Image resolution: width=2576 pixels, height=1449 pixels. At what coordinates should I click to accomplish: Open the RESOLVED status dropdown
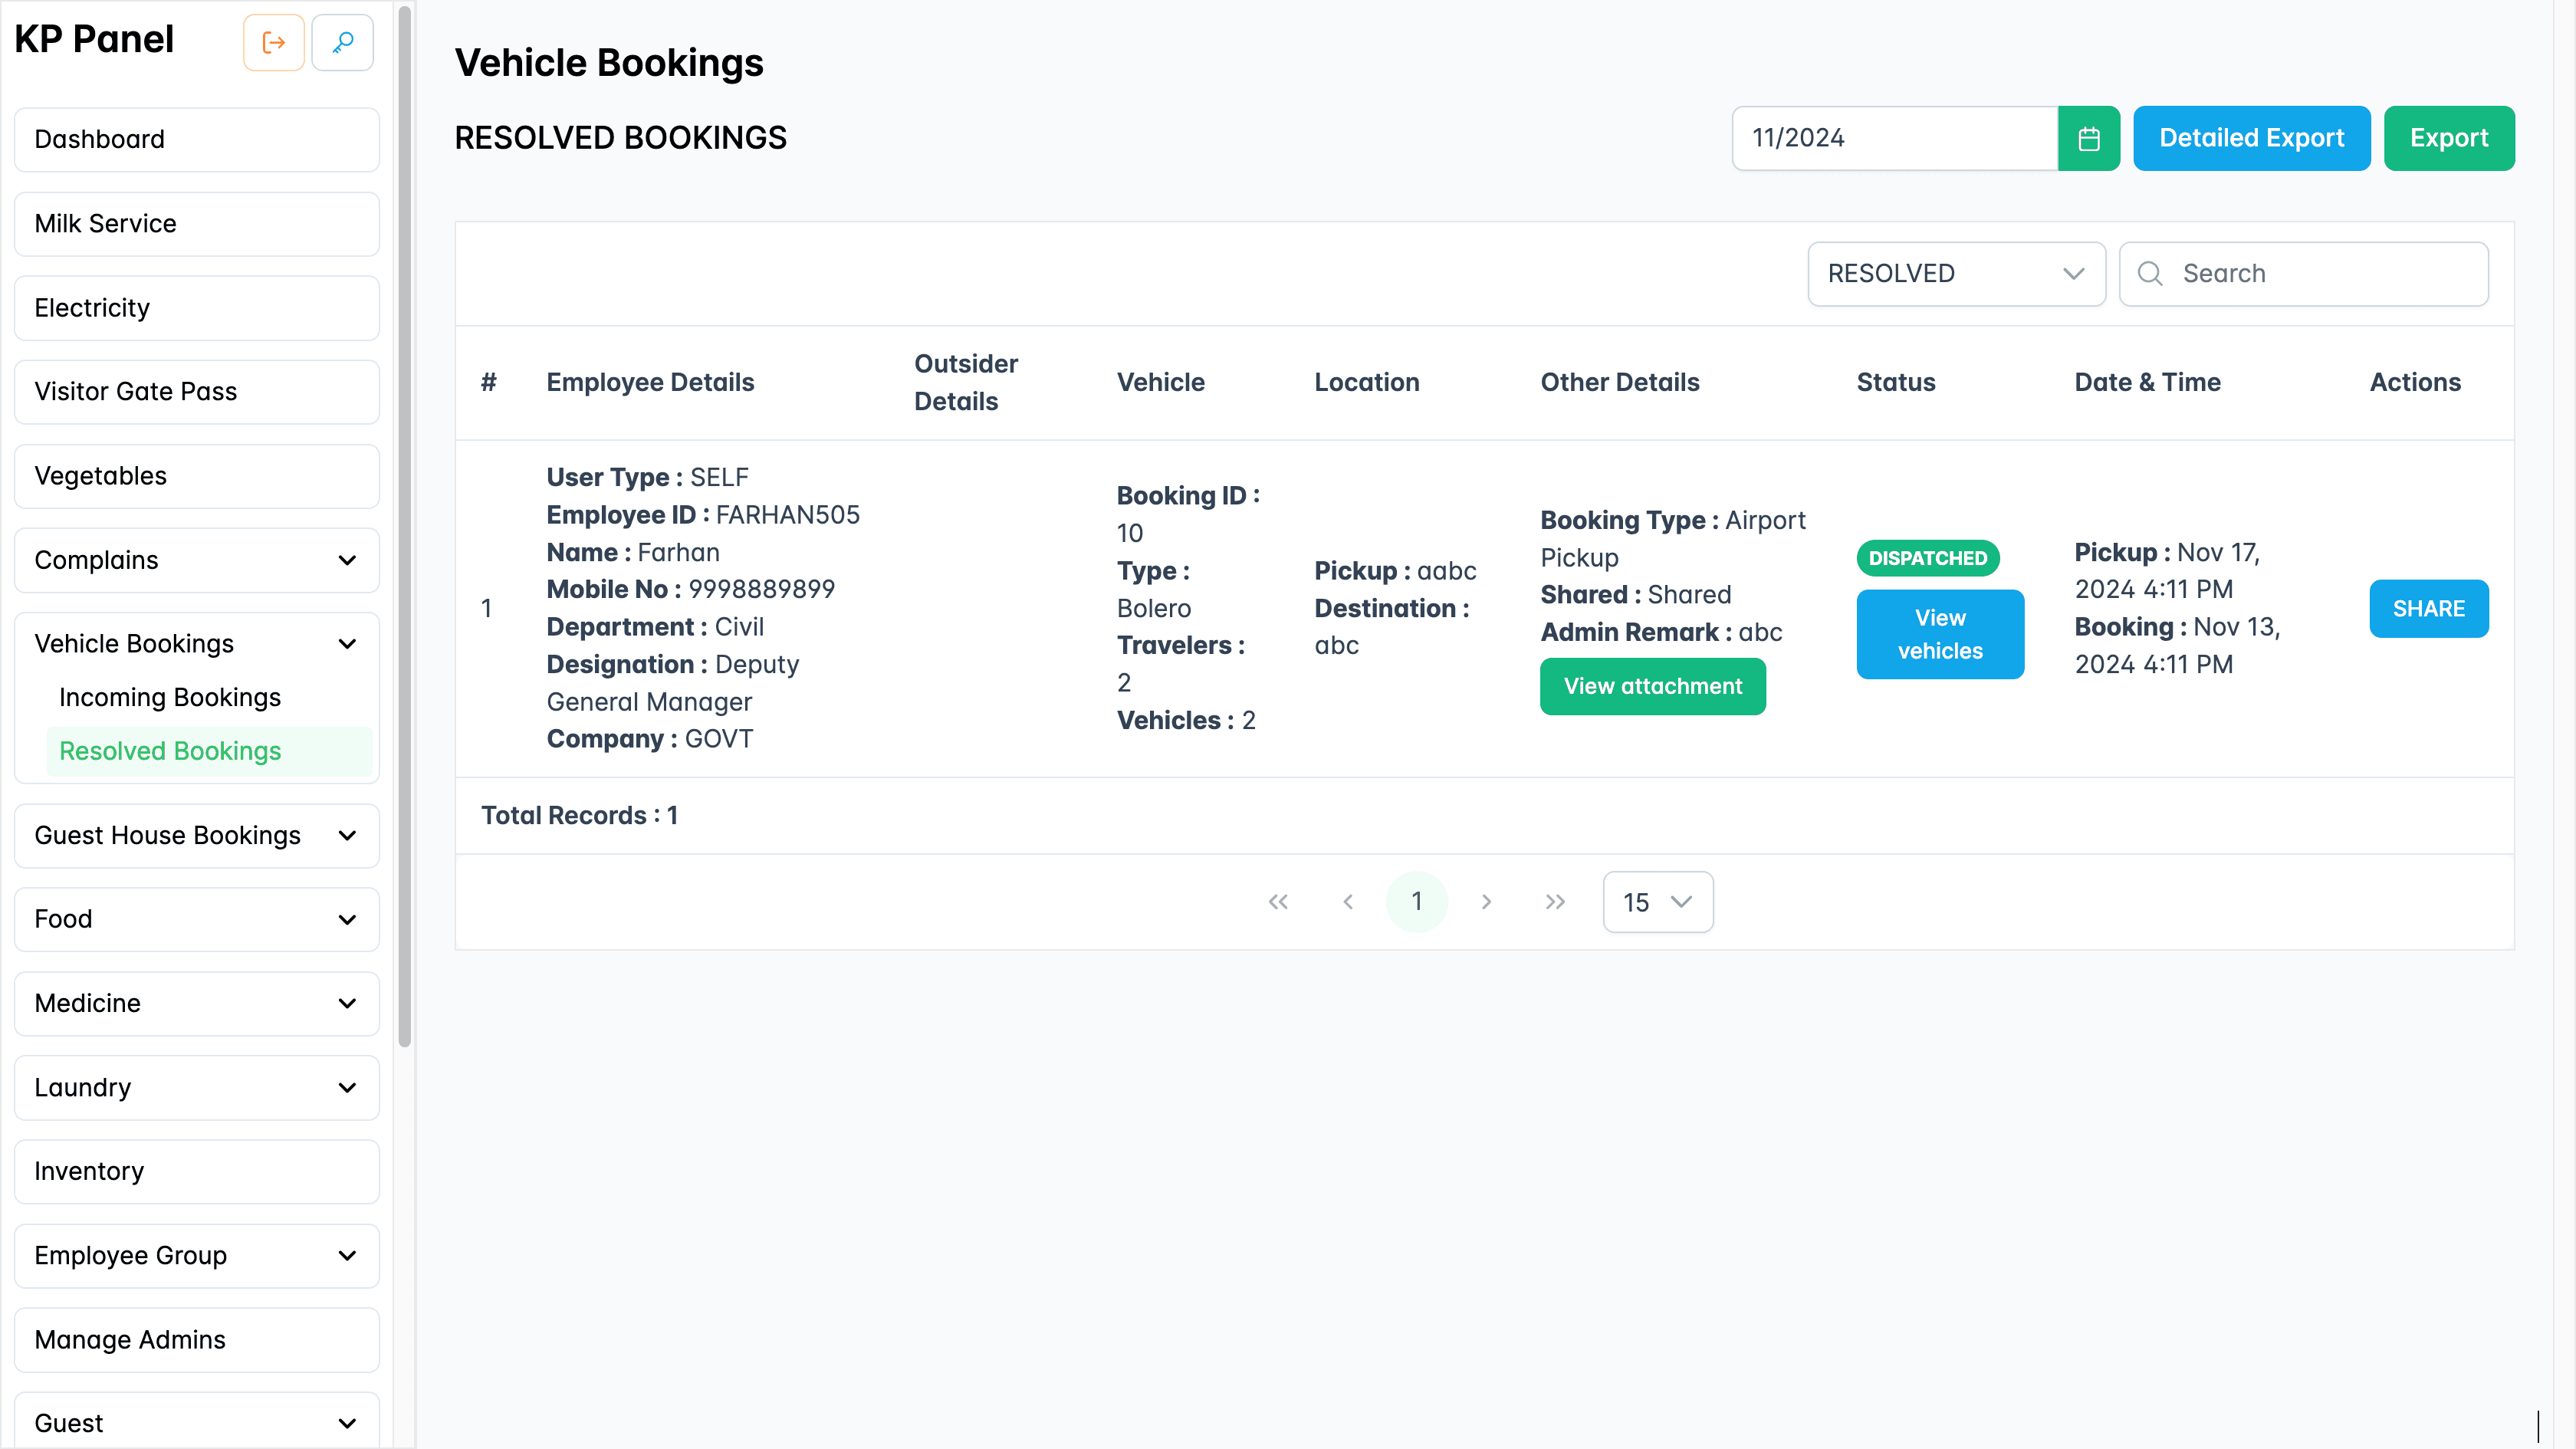(x=1956, y=273)
